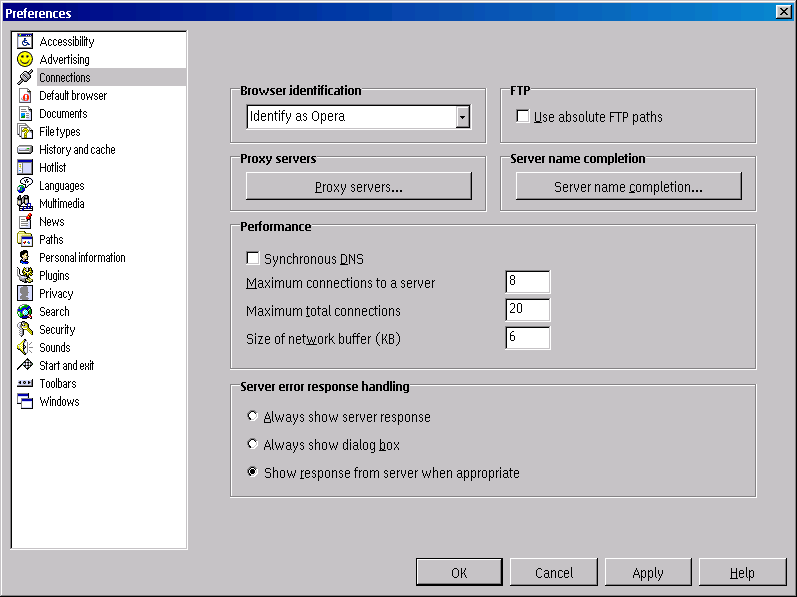Image resolution: width=797 pixels, height=597 pixels.
Task: Open the Accessibility preferences category
Action: tap(67, 42)
